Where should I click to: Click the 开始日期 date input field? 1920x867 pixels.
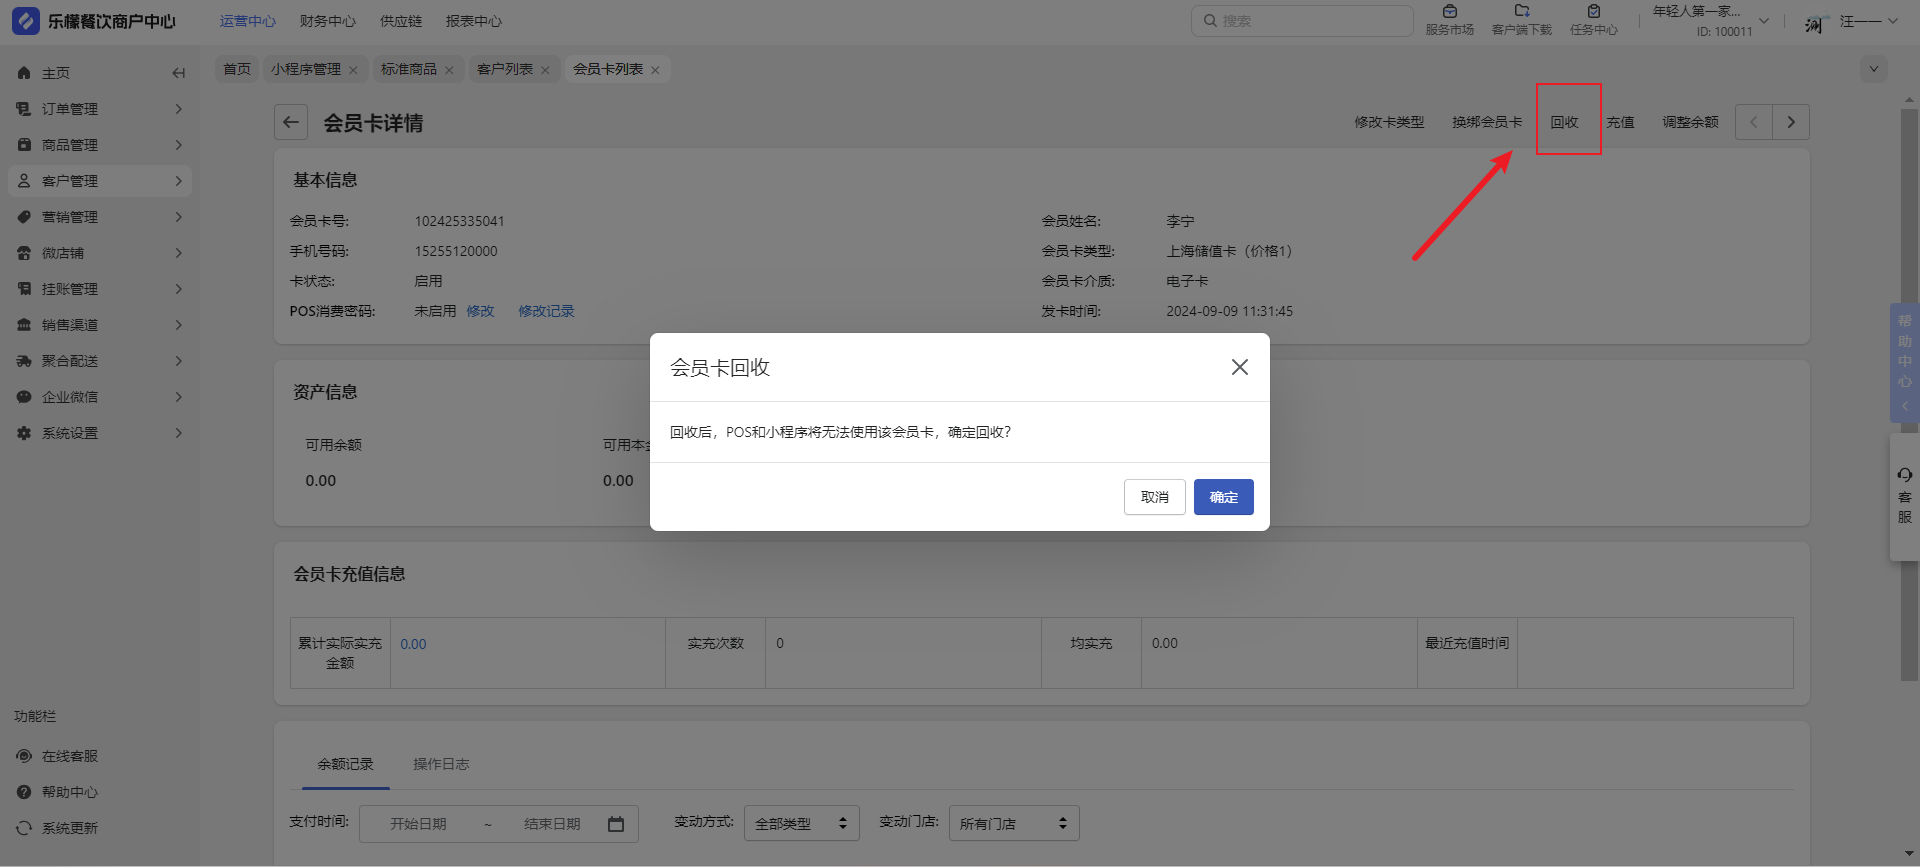(x=418, y=824)
